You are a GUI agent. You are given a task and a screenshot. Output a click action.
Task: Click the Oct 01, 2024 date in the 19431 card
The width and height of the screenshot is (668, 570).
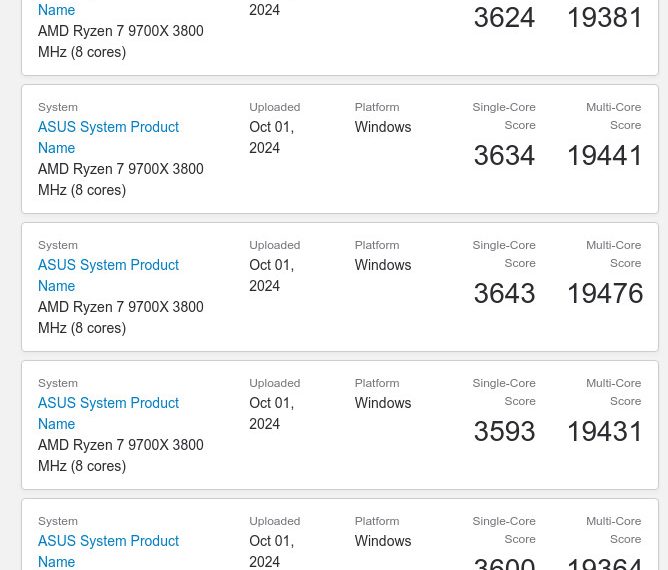click(x=271, y=413)
